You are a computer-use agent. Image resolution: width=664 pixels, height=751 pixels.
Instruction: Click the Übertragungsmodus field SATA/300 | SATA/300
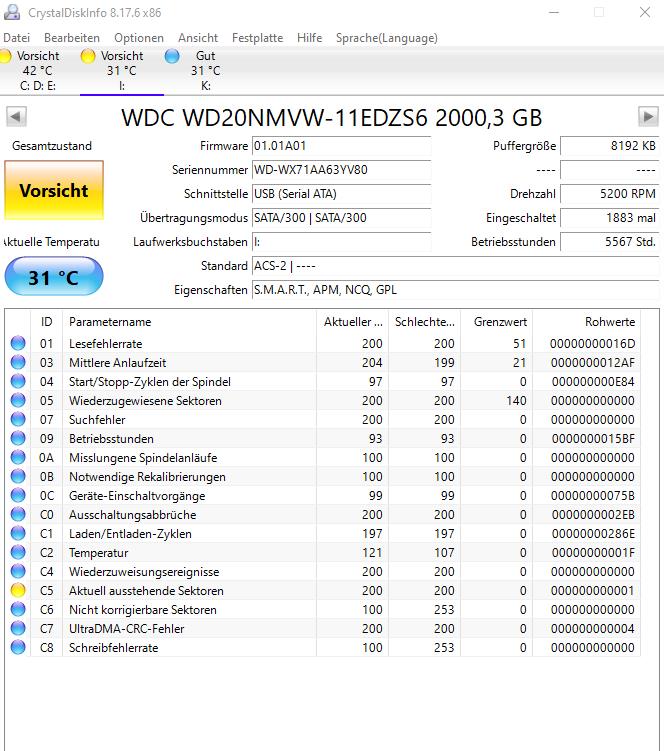pos(342,217)
